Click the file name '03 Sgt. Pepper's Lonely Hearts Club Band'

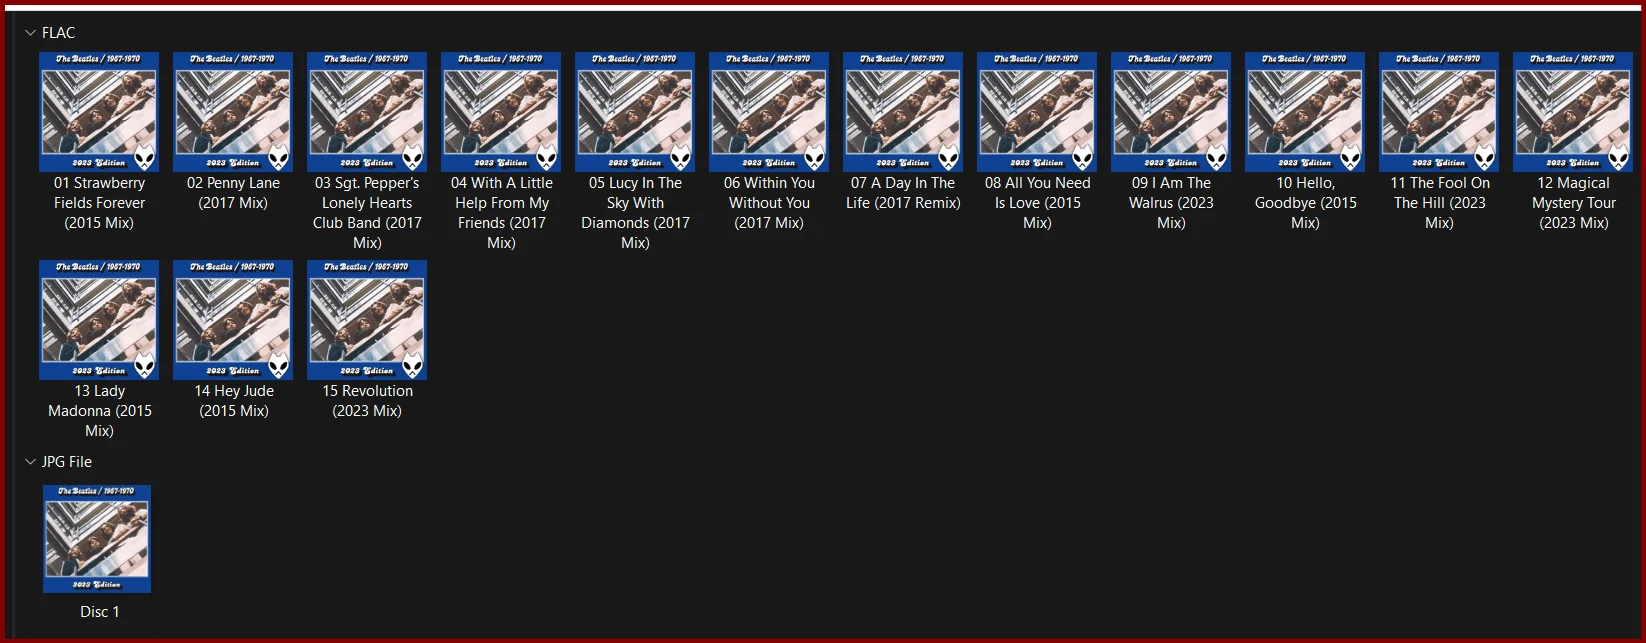tap(367, 213)
